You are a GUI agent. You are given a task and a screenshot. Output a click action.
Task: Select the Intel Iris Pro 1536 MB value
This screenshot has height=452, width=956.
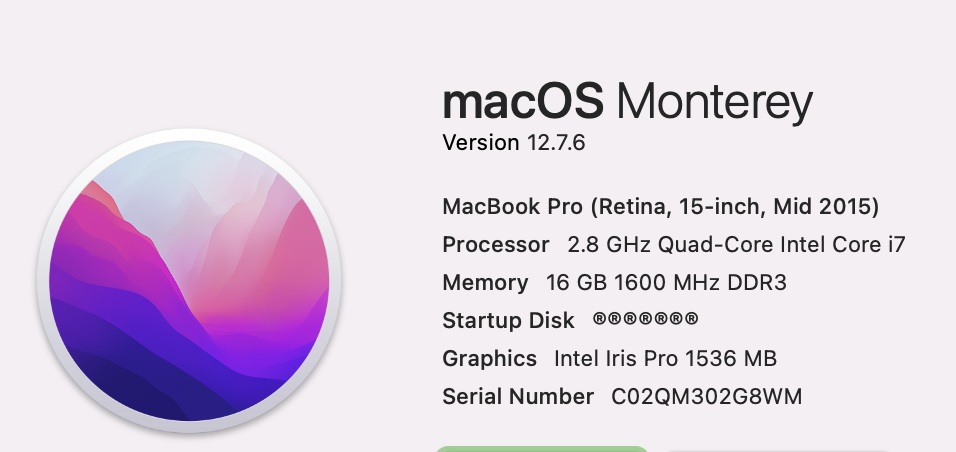pyautogui.click(x=665, y=359)
